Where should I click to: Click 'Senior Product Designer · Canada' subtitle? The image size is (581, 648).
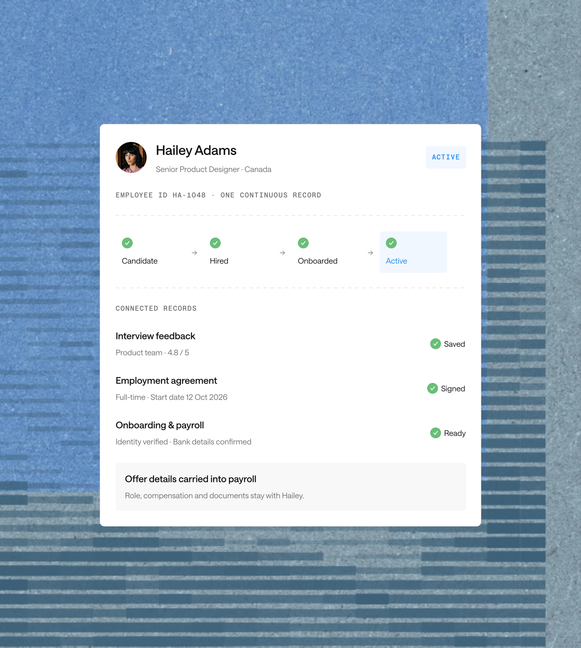214,169
